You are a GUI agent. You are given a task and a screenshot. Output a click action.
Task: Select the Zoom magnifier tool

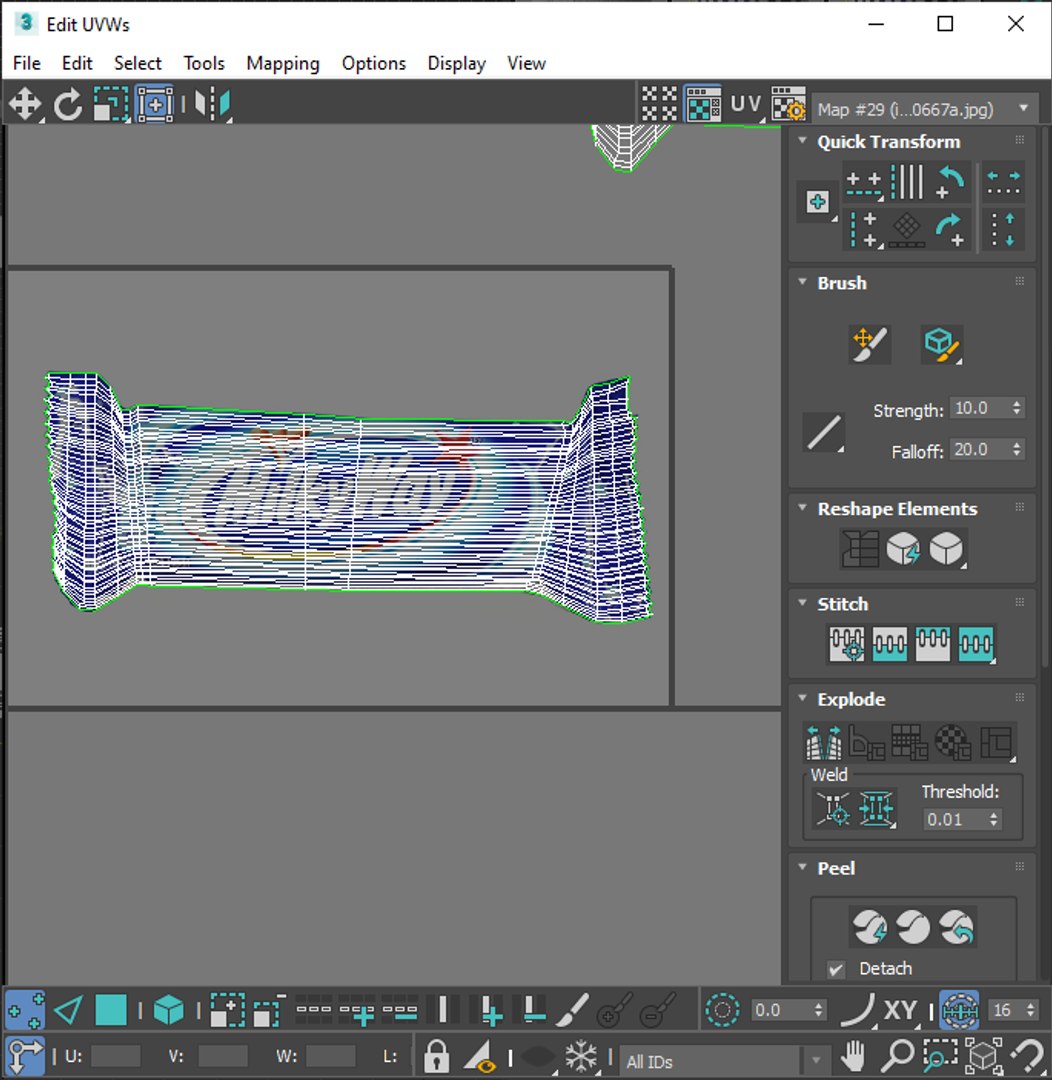click(x=897, y=1055)
